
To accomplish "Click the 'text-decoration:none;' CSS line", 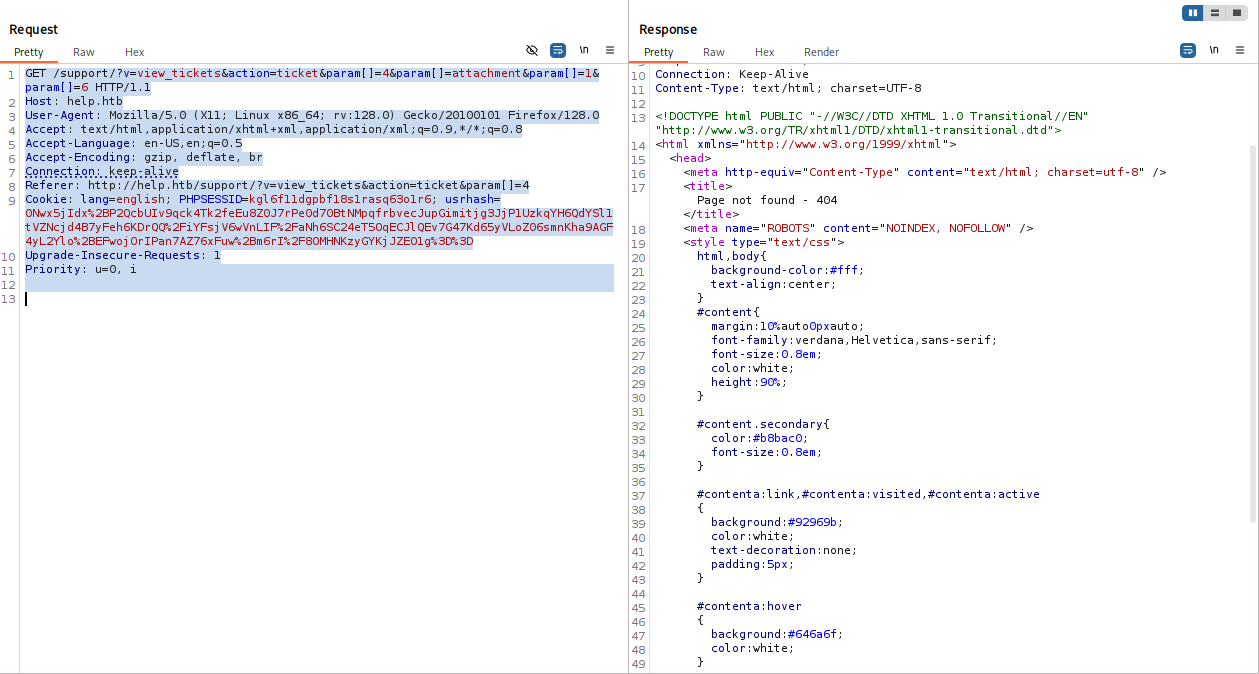I will [x=784, y=550].
